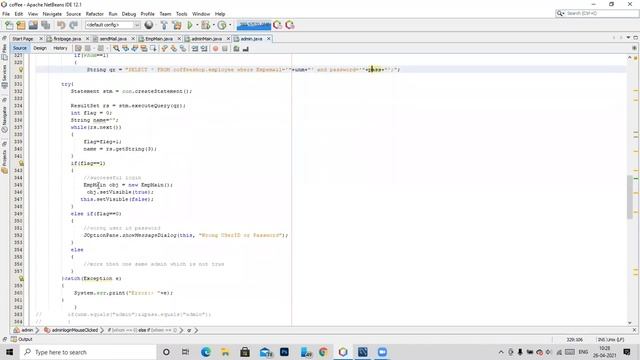Switch to the Start Page tab

pos(23,39)
